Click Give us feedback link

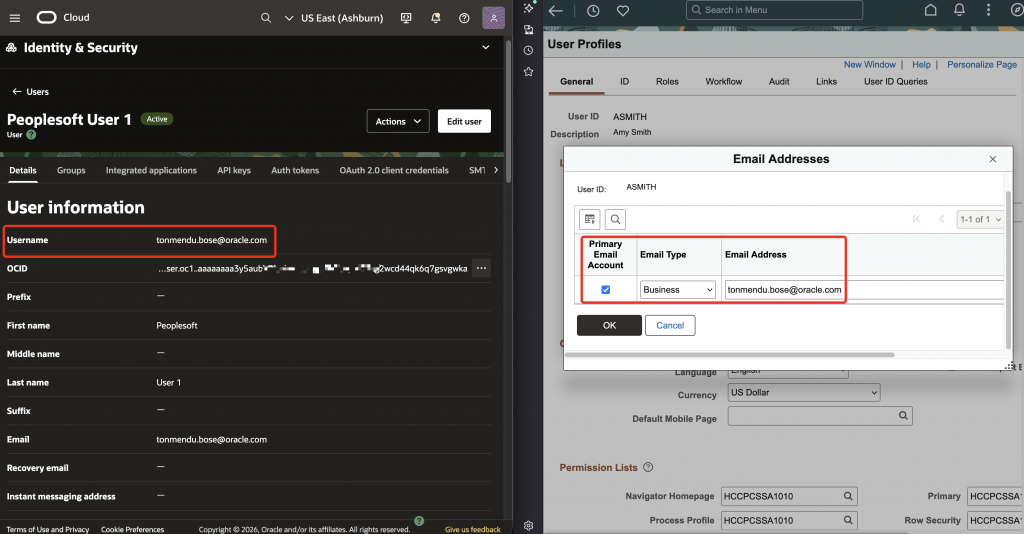point(473,529)
